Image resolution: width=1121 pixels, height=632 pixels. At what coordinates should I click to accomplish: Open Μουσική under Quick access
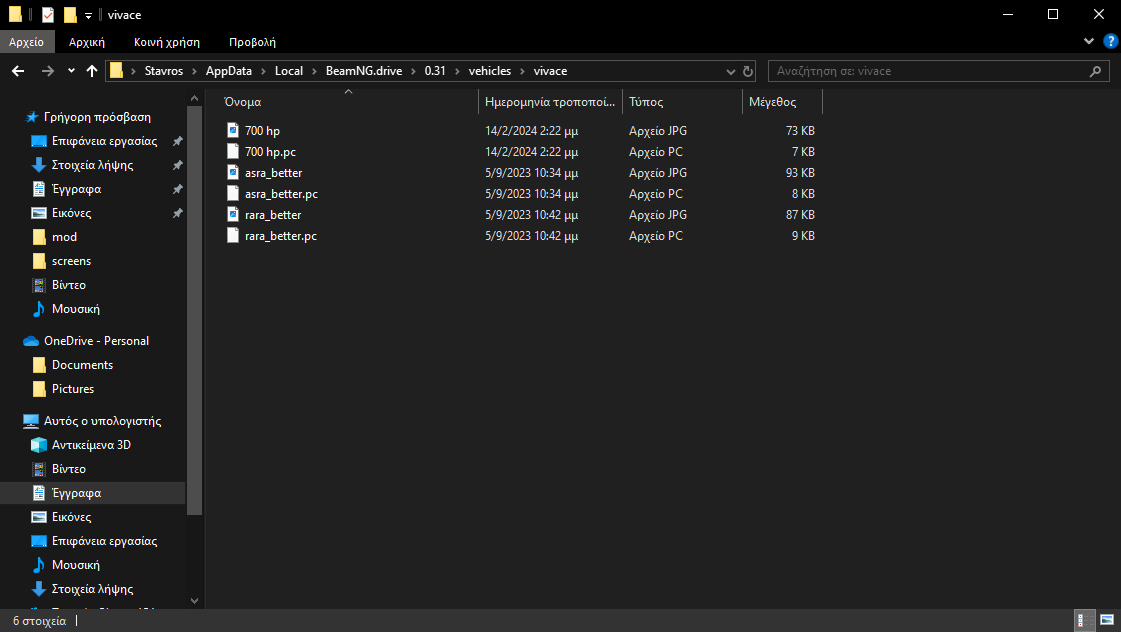coord(75,309)
